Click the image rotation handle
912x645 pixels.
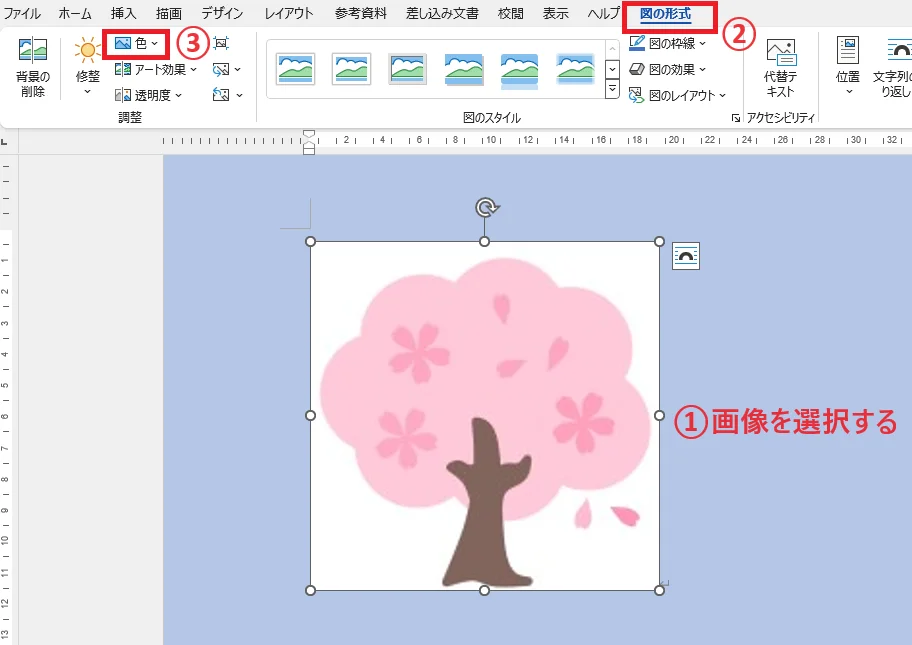point(485,207)
